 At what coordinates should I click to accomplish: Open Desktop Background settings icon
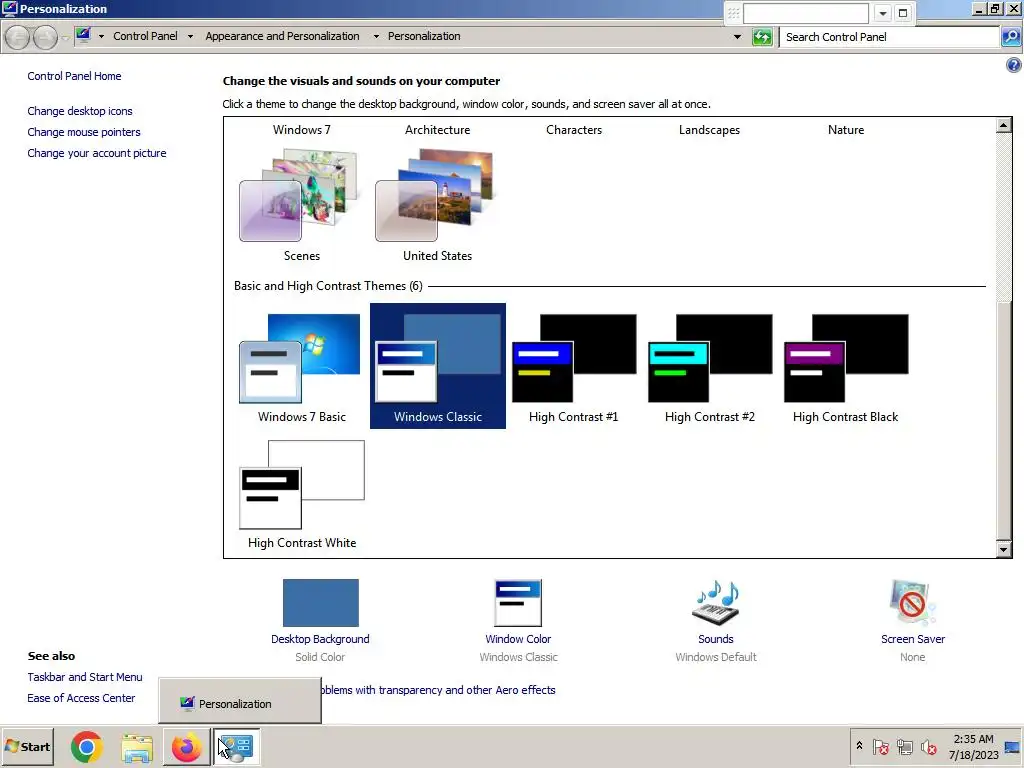(321, 603)
